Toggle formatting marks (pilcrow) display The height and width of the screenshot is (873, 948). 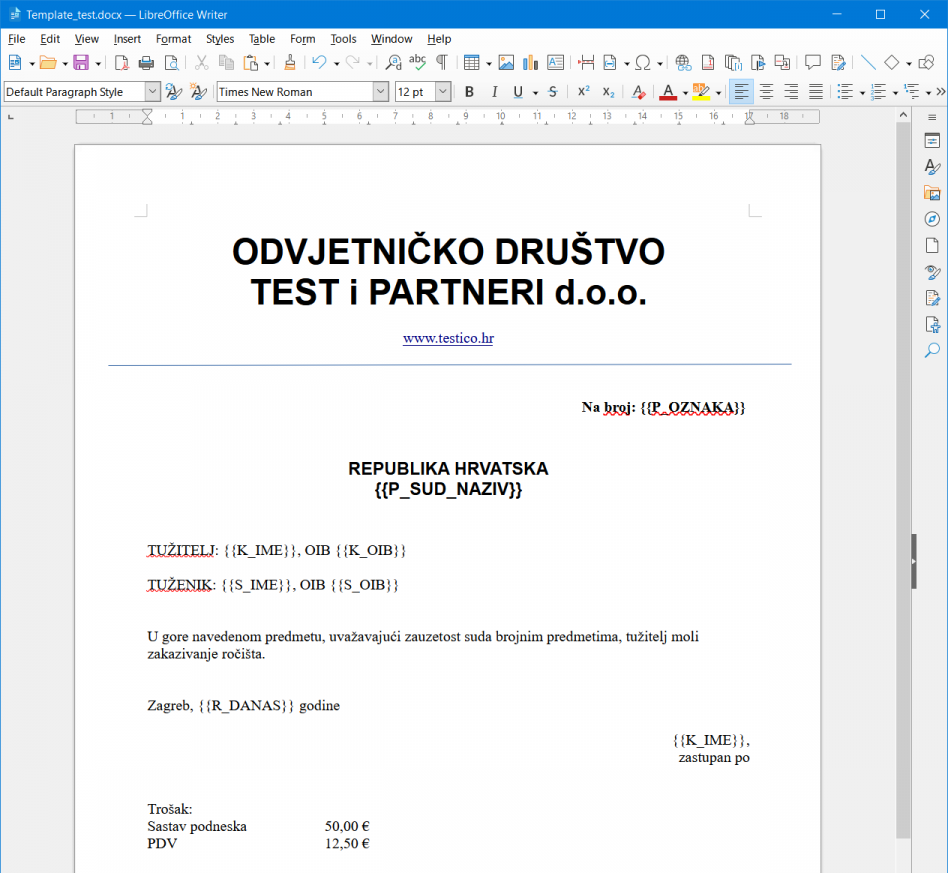coord(441,63)
